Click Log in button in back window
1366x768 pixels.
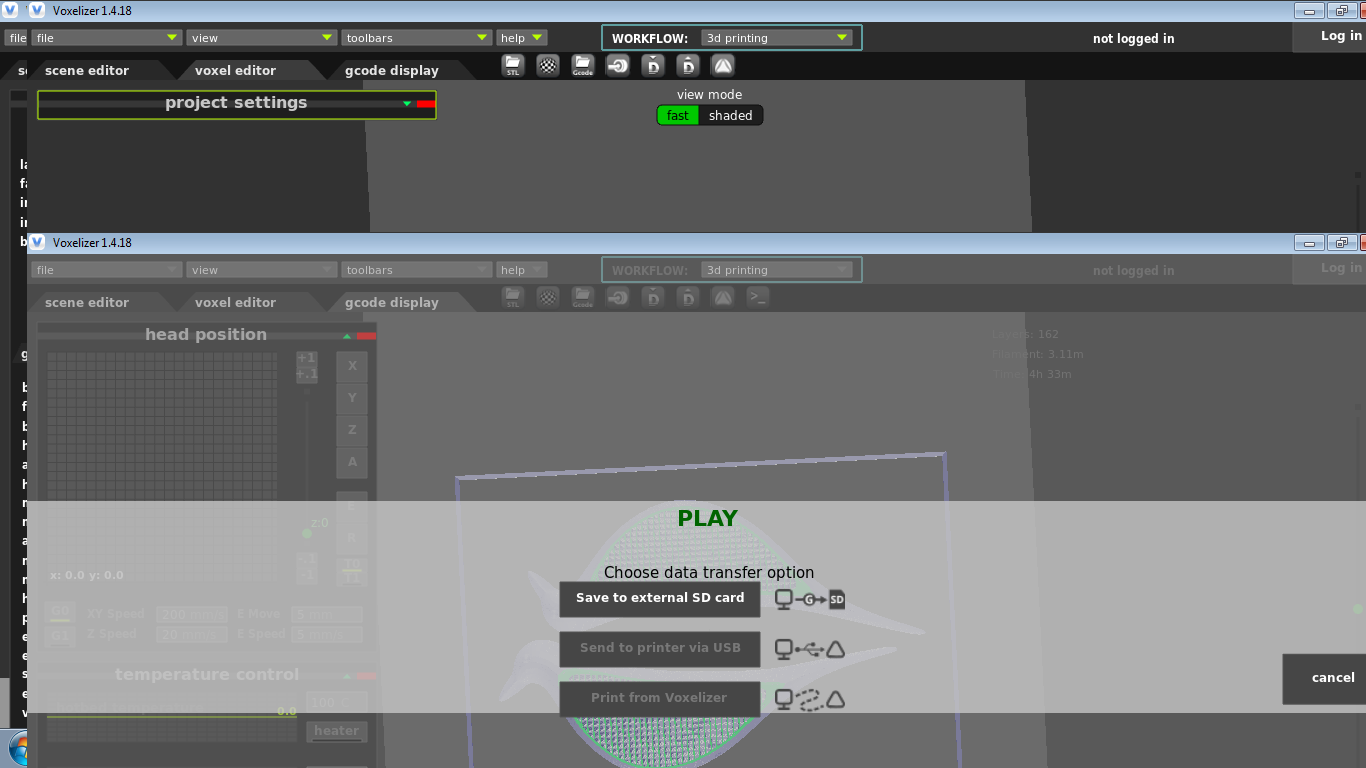coord(1330,36)
